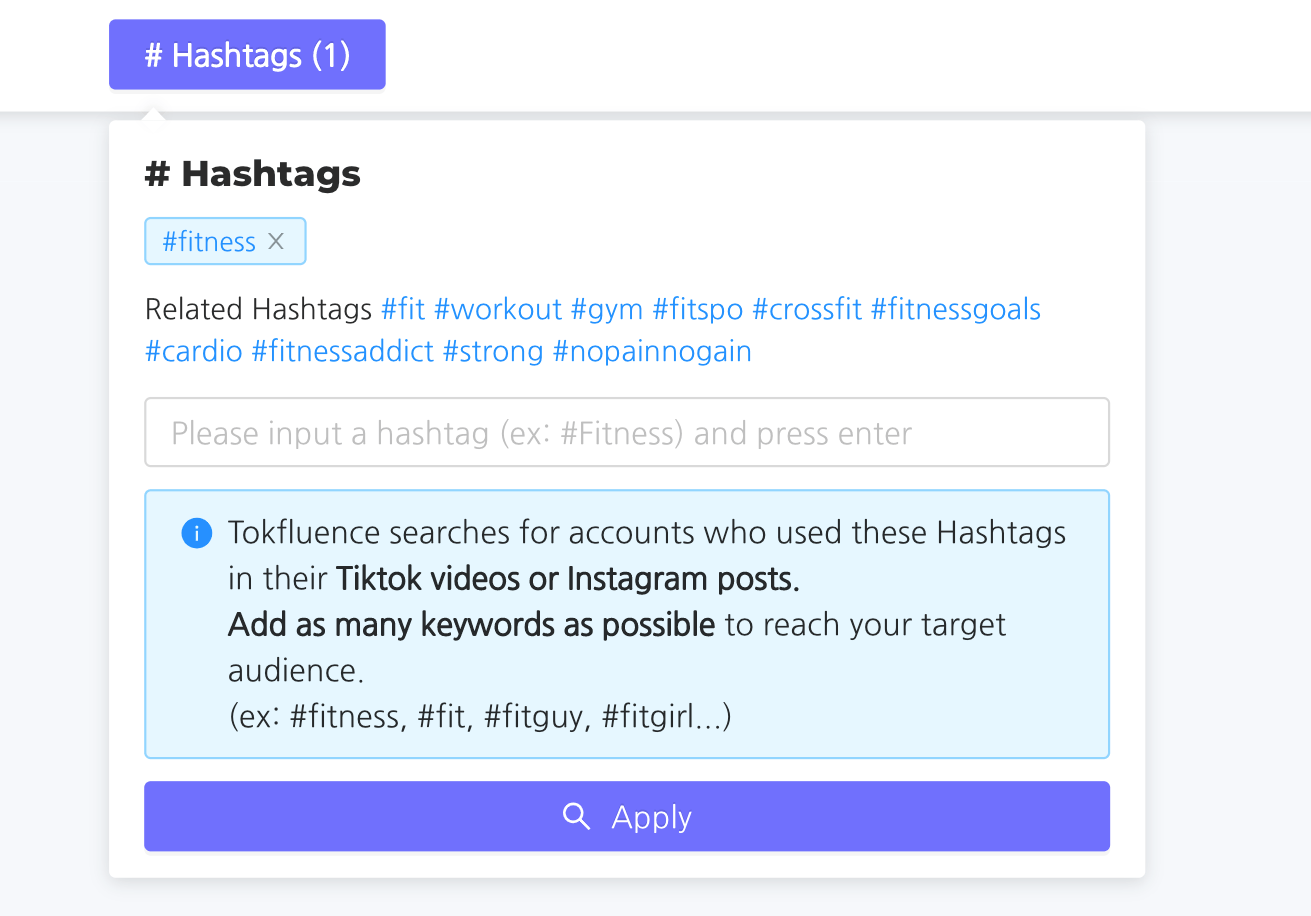Click the magnifier icon on the Apply button
This screenshot has height=916, width=1311.
pyautogui.click(x=577, y=816)
